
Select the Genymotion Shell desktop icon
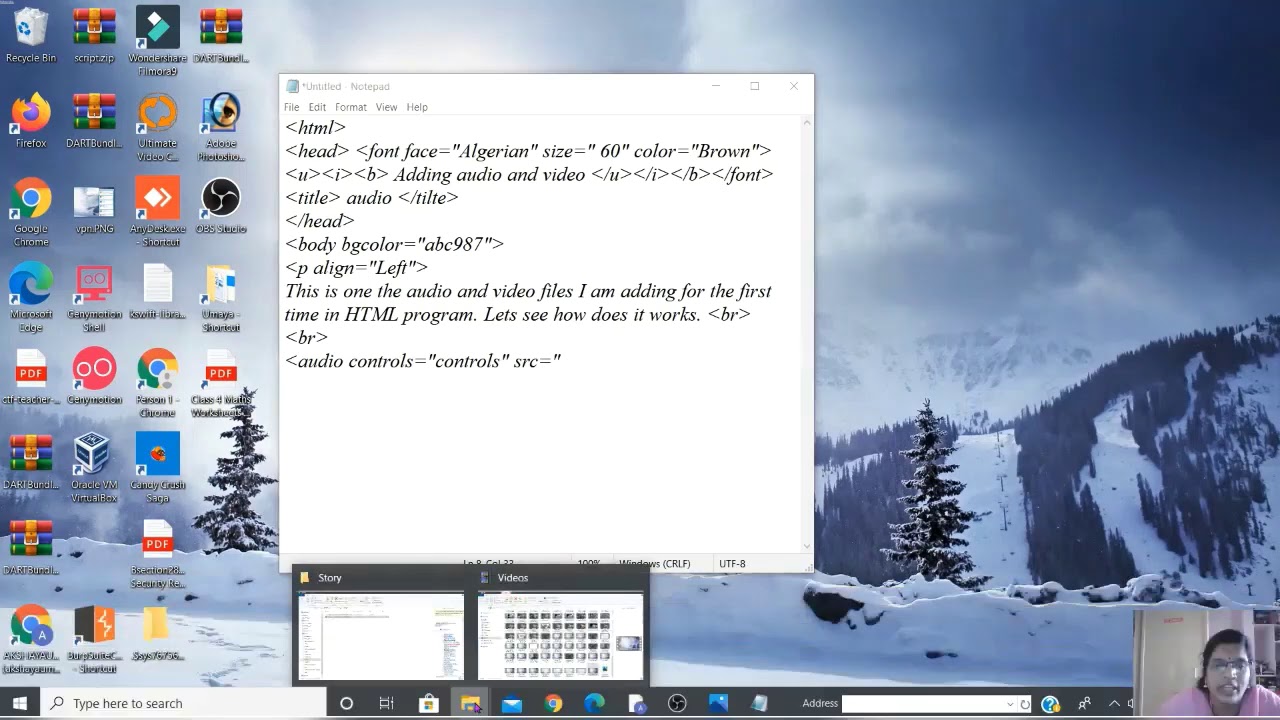[x=94, y=298]
